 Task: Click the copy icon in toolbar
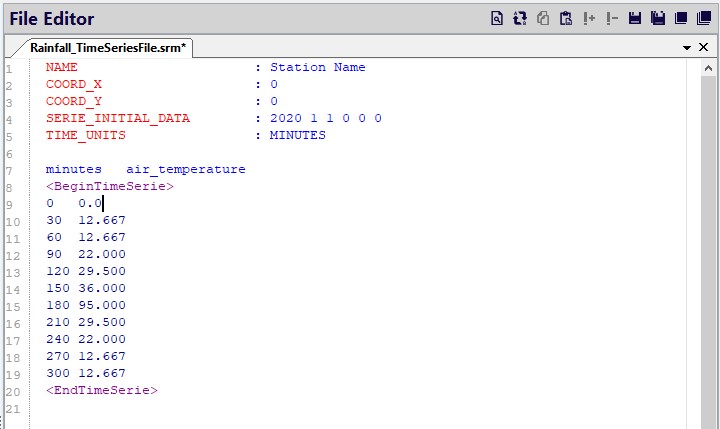tap(543, 18)
